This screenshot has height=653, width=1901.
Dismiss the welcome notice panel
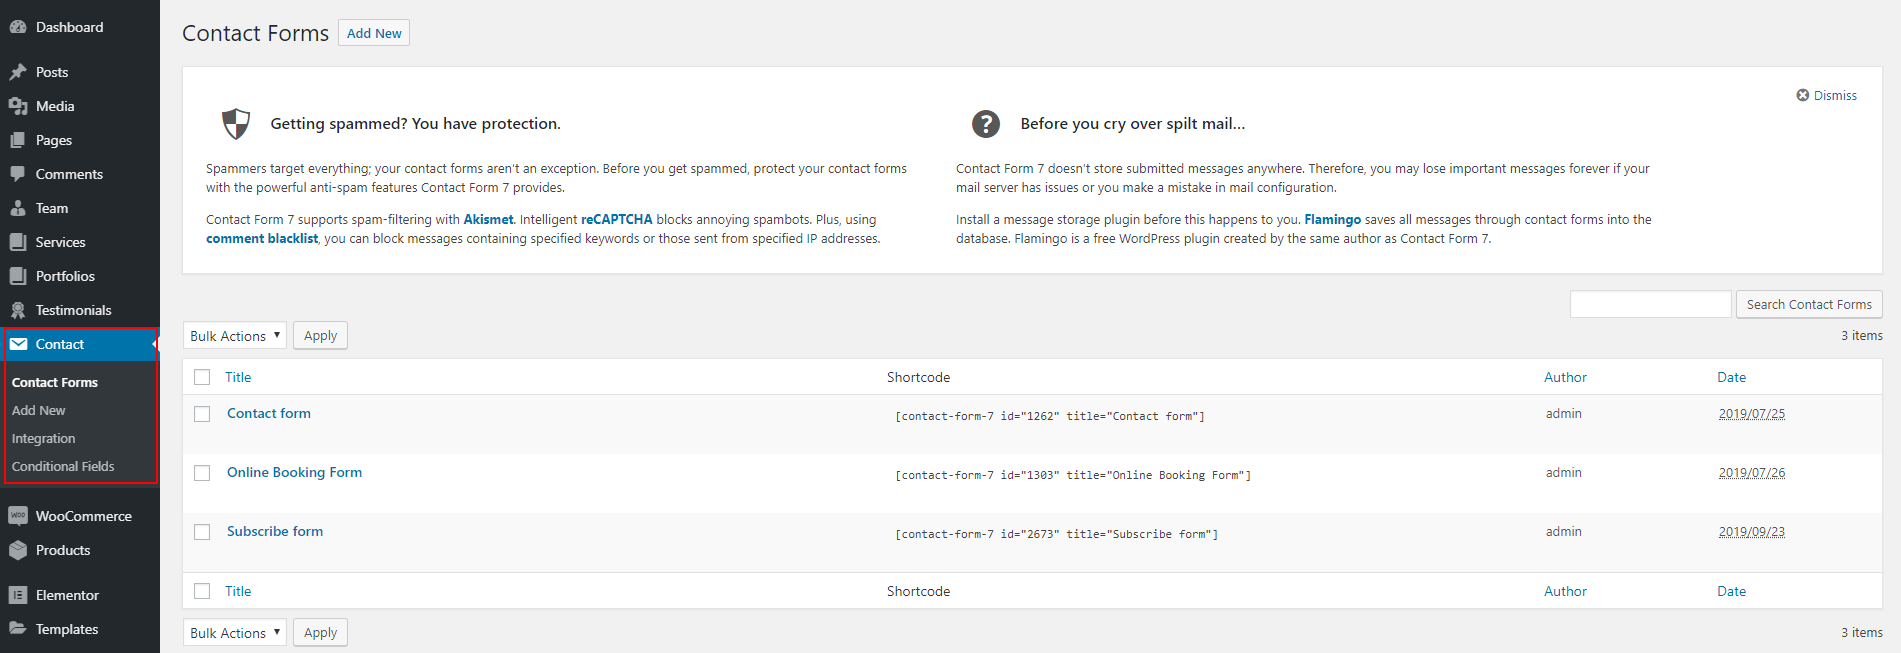[1827, 95]
